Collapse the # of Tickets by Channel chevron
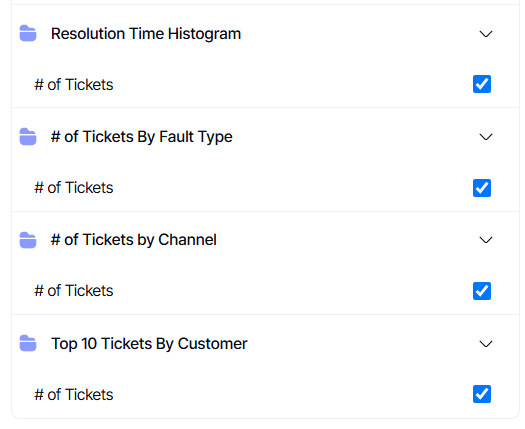Image resolution: width=525 pixels, height=429 pixels. (485, 240)
